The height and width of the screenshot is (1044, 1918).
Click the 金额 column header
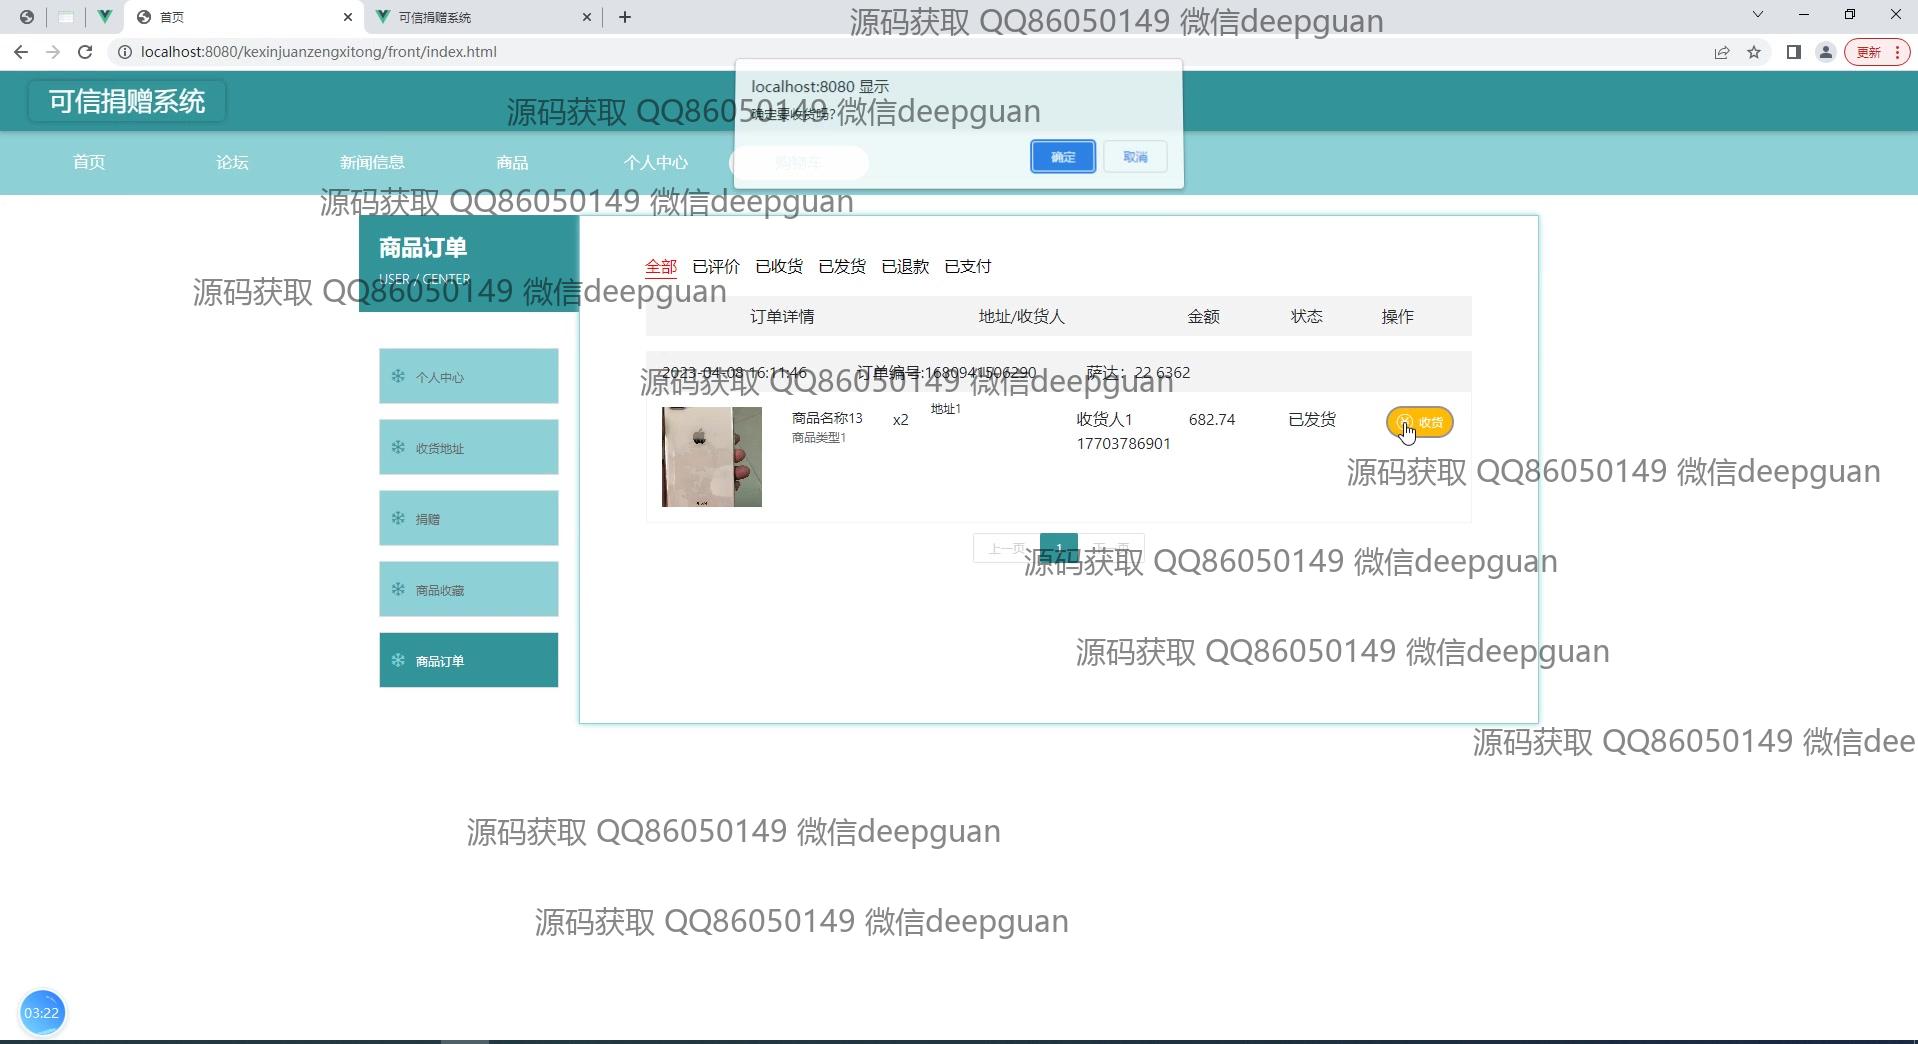coord(1203,316)
